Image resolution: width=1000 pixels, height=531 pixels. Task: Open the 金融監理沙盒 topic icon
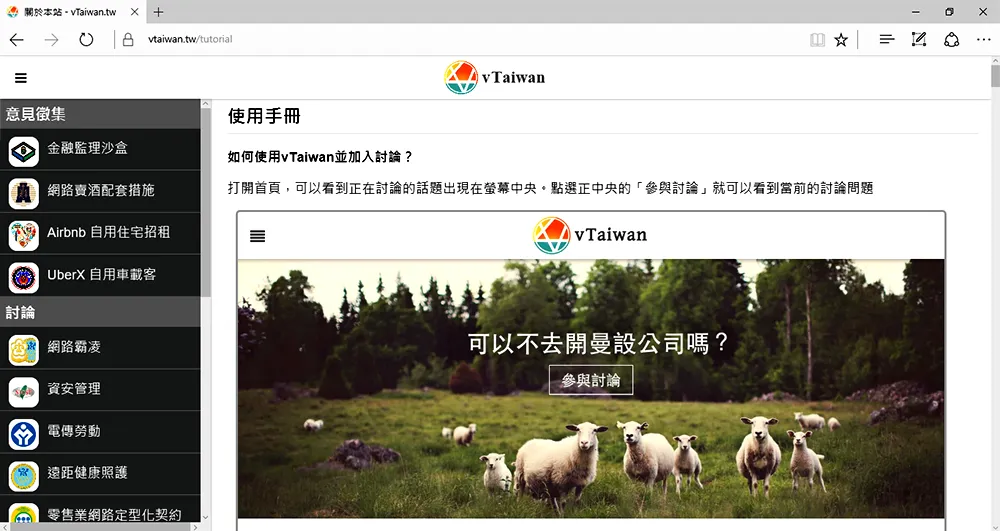(x=24, y=151)
